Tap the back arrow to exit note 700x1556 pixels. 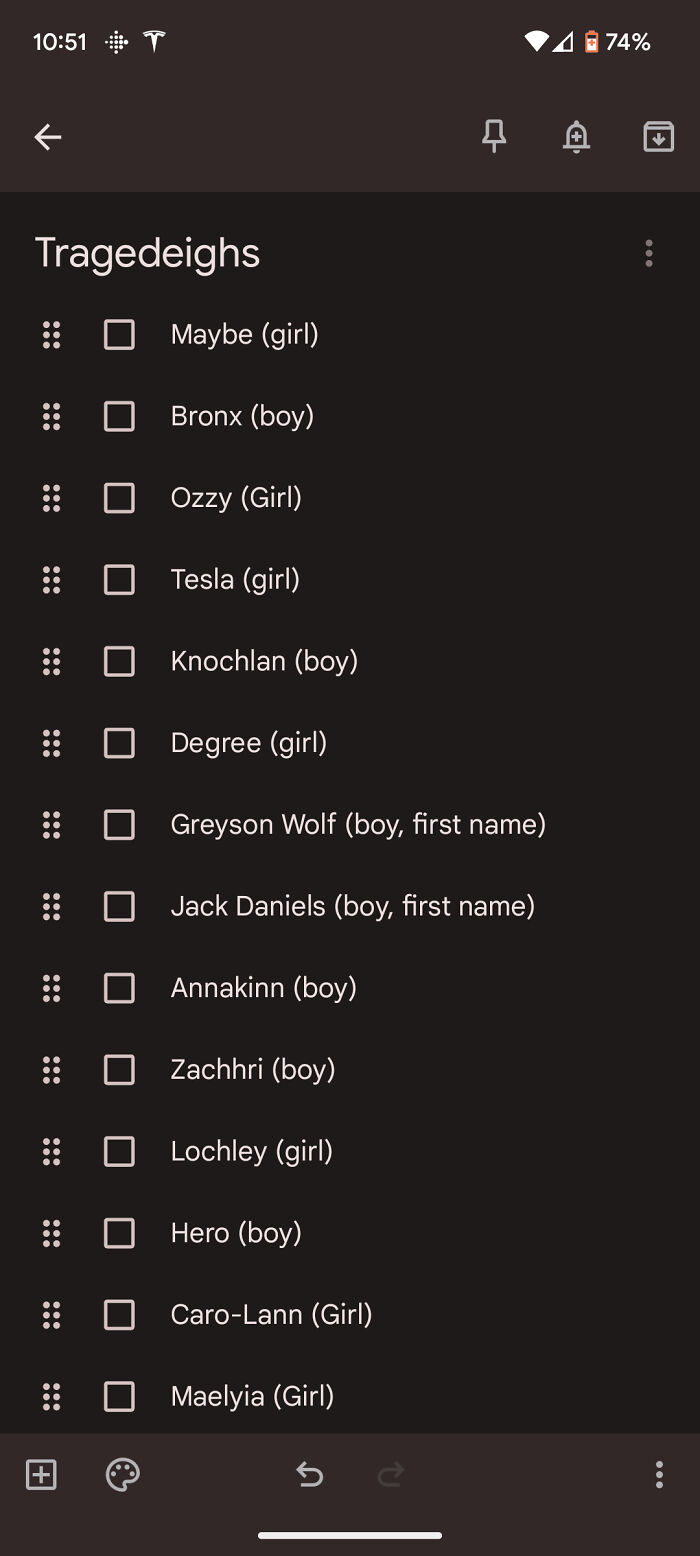pos(48,137)
